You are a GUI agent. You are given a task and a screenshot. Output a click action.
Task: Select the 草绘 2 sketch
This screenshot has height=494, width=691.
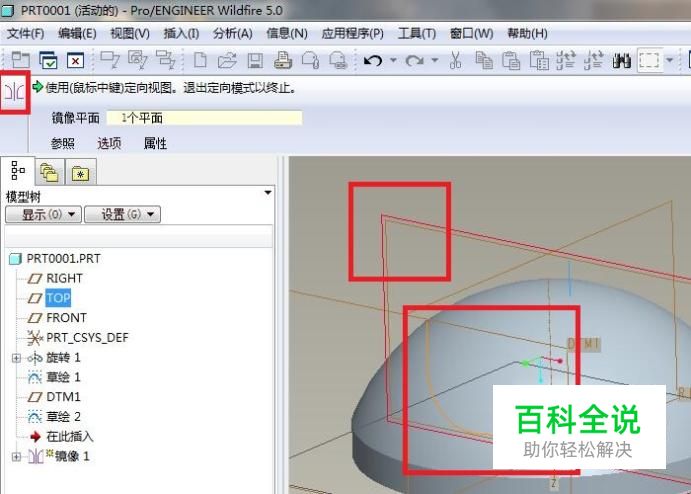pyautogui.click(x=63, y=416)
